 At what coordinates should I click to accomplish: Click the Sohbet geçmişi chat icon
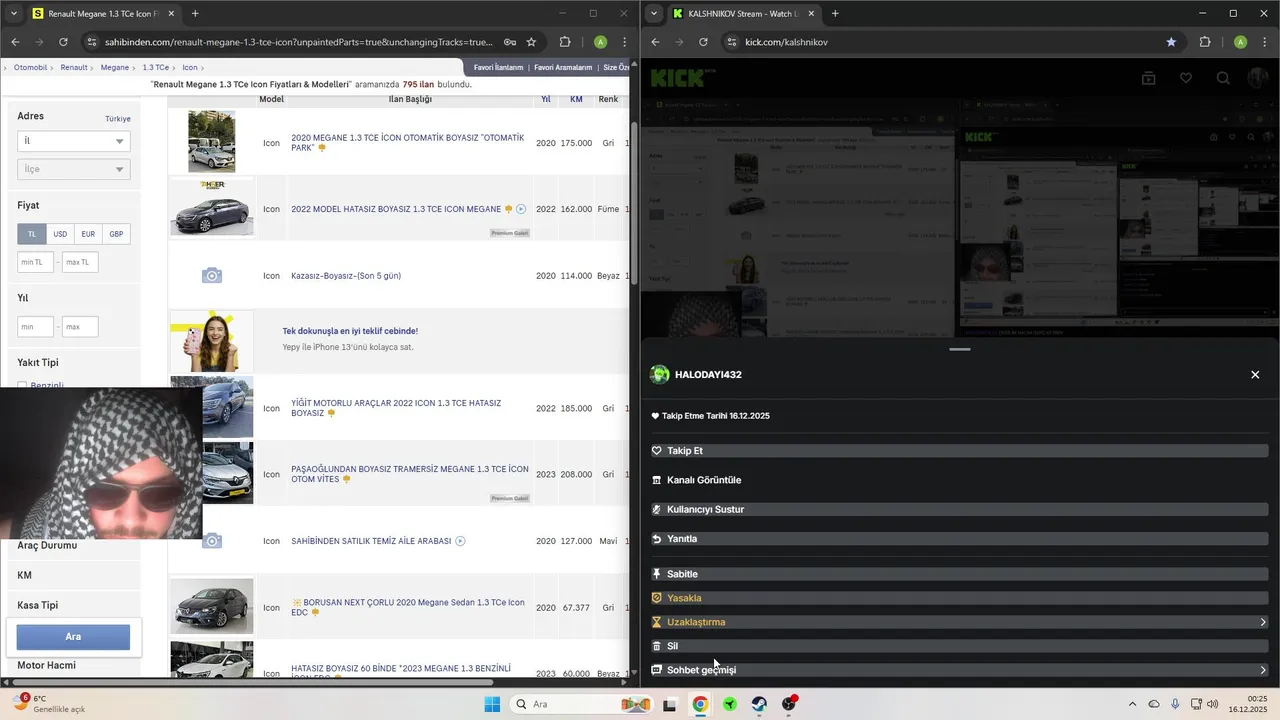[657, 670]
